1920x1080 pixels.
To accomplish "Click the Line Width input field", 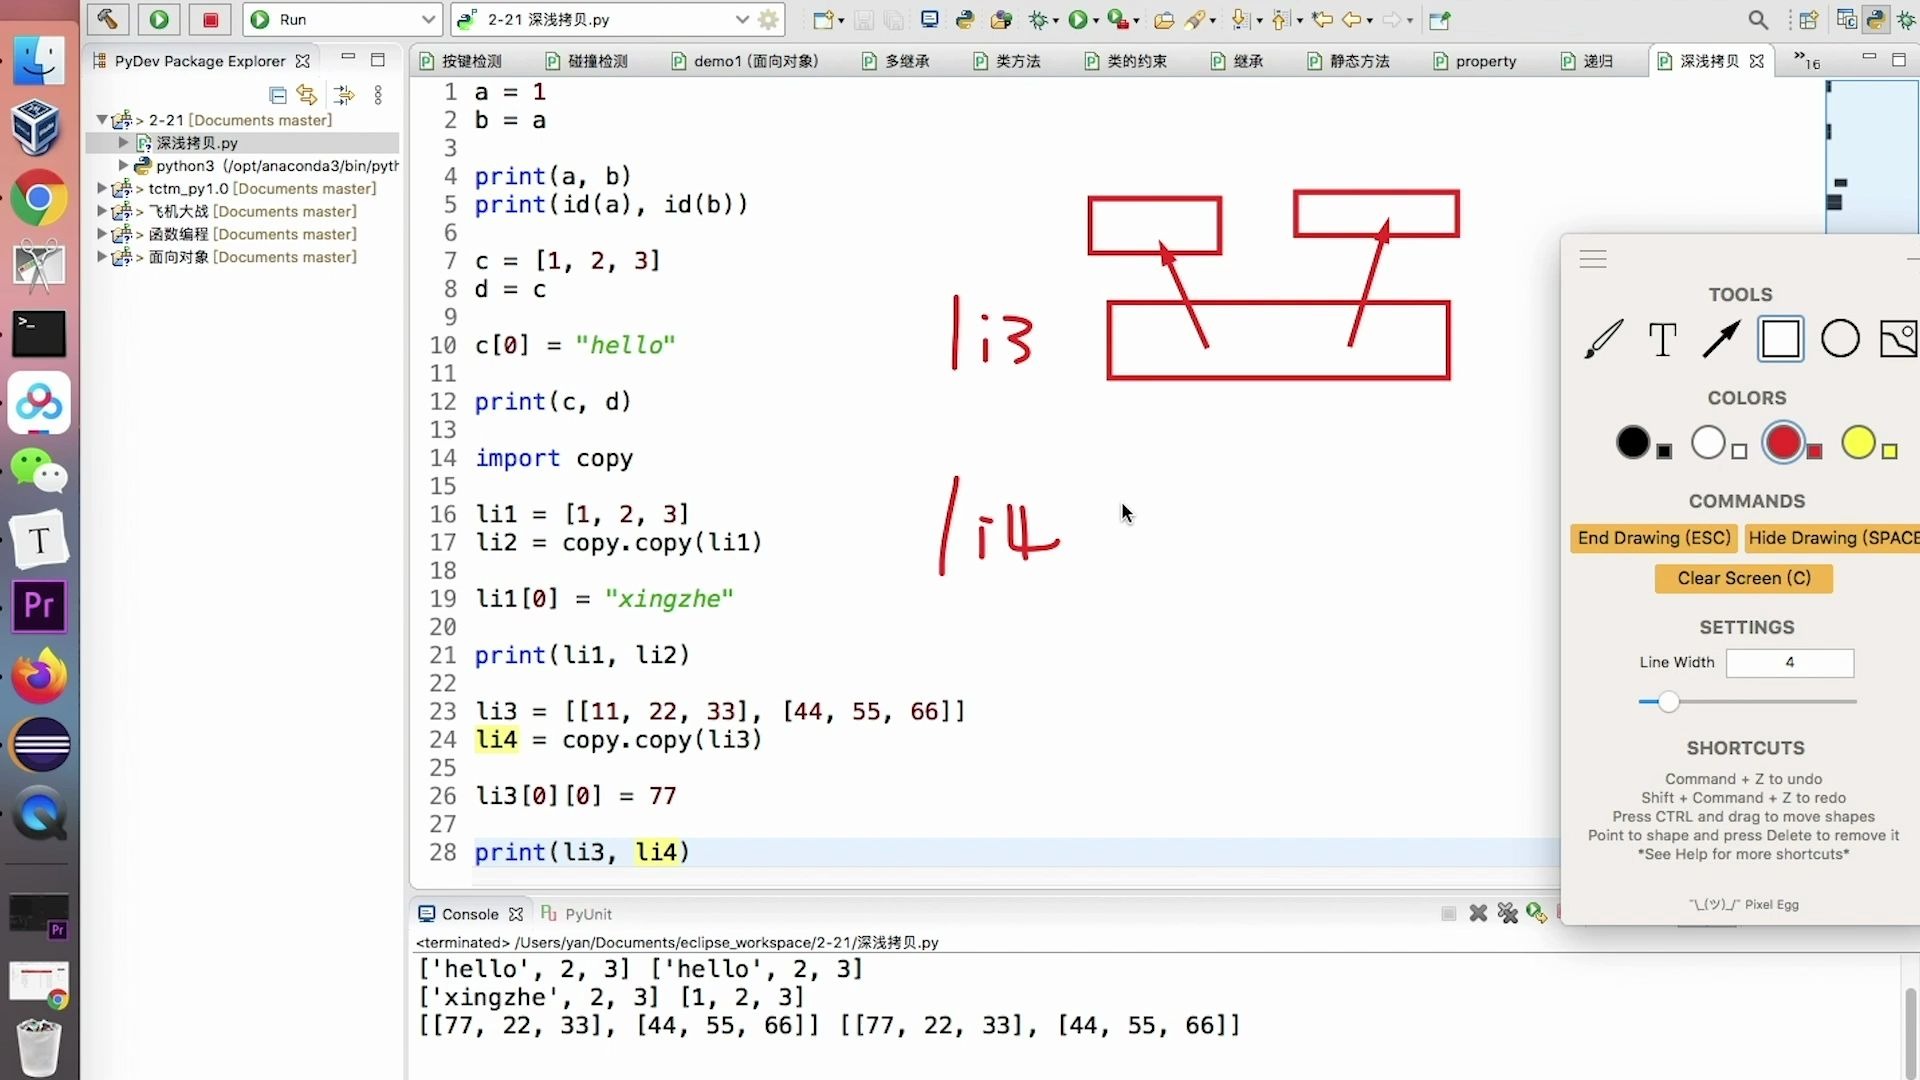I will (1789, 662).
